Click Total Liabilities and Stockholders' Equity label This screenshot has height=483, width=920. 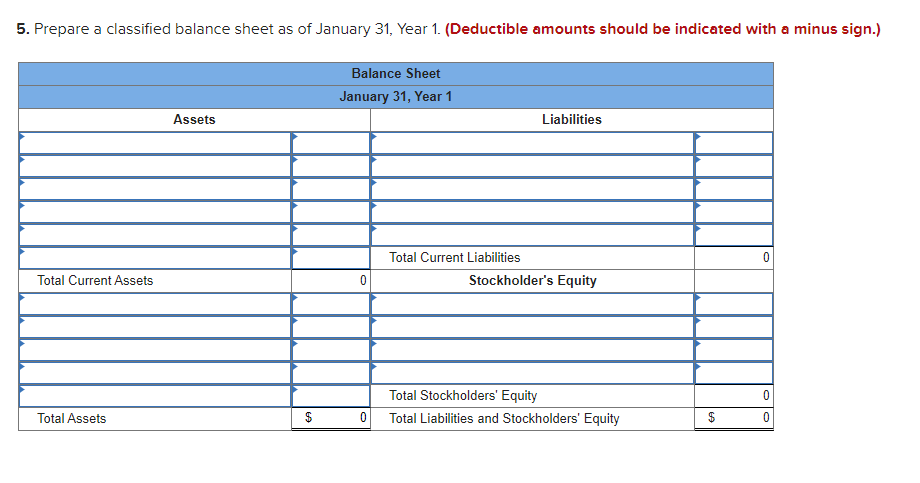pos(504,418)
